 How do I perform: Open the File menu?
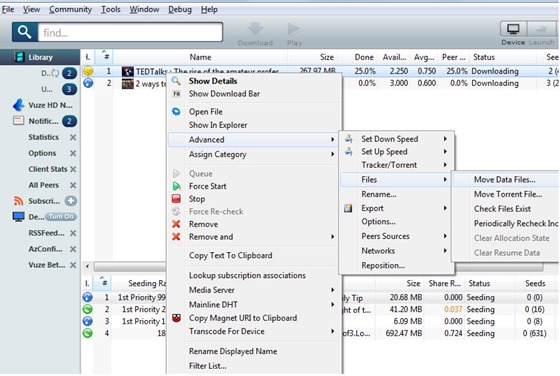[x=8, y=9]
